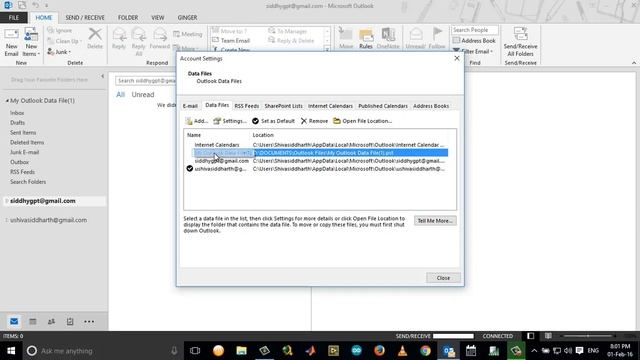The width and height of the screenshot is (640, 360).
Task: Select the Data Files tab
Action: point(217,105)
